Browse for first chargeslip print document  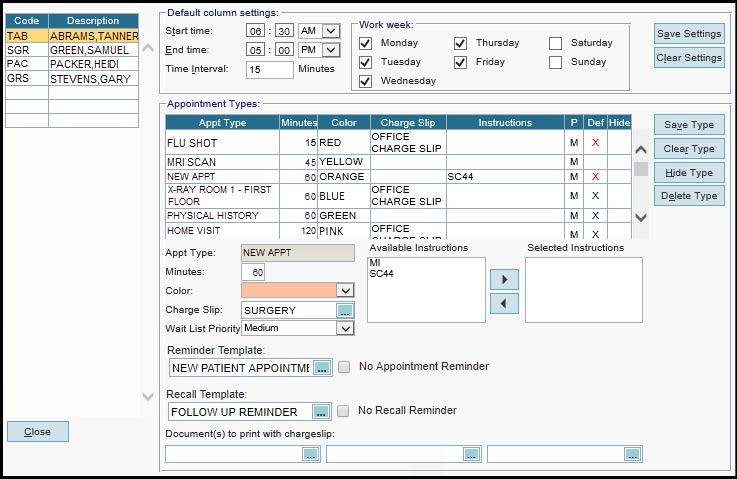point(310,454)
